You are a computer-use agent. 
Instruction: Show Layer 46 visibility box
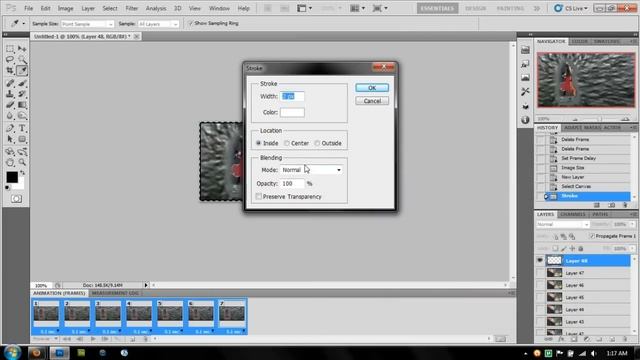coord(540,285)
